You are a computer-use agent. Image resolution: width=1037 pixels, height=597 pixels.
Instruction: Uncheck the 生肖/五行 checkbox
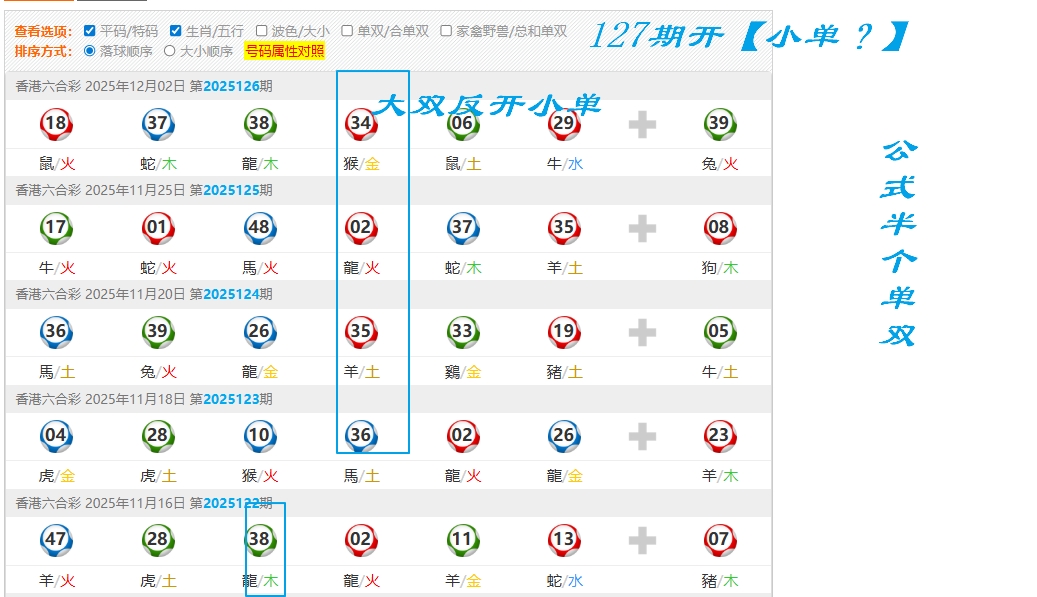pos(176,31)
